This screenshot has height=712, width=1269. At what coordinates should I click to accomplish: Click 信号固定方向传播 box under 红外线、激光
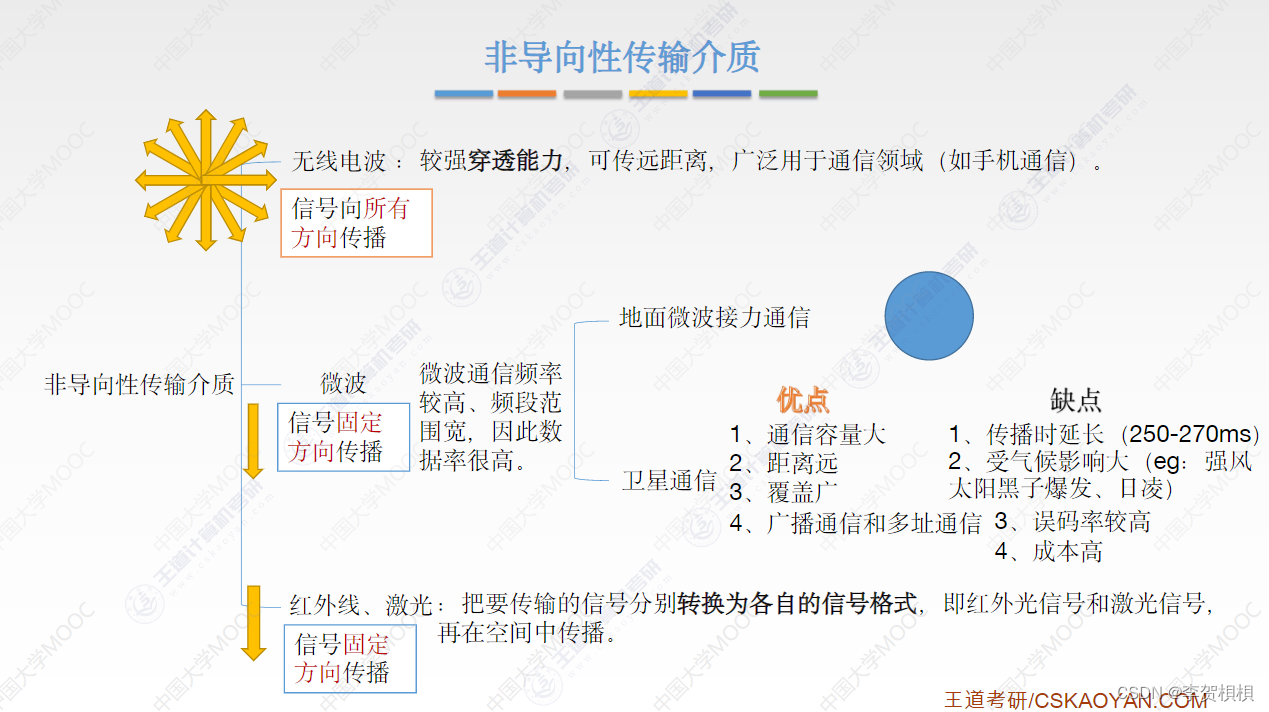350,659
